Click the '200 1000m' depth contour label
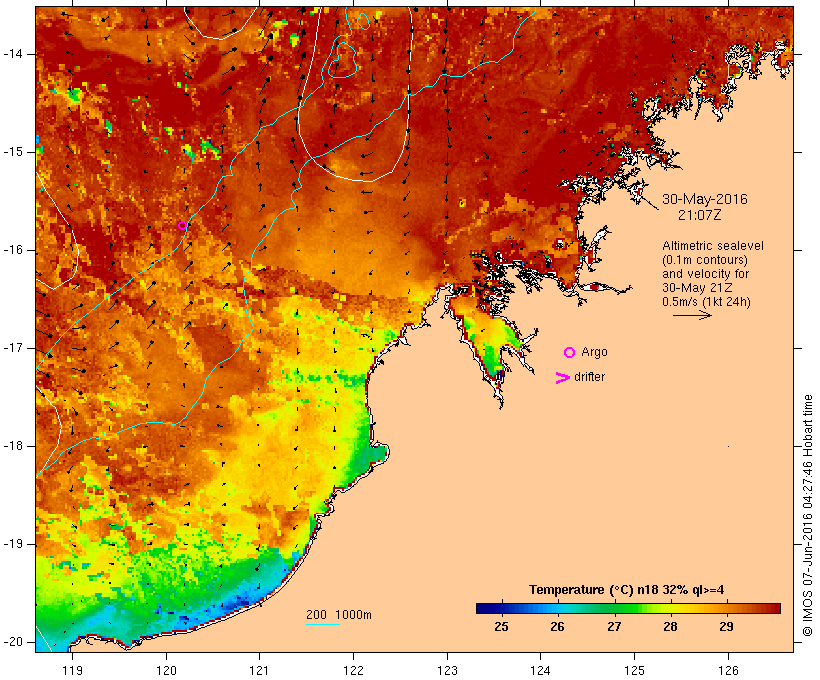Screen dimensions: 820x680 (x=339, y=615)
